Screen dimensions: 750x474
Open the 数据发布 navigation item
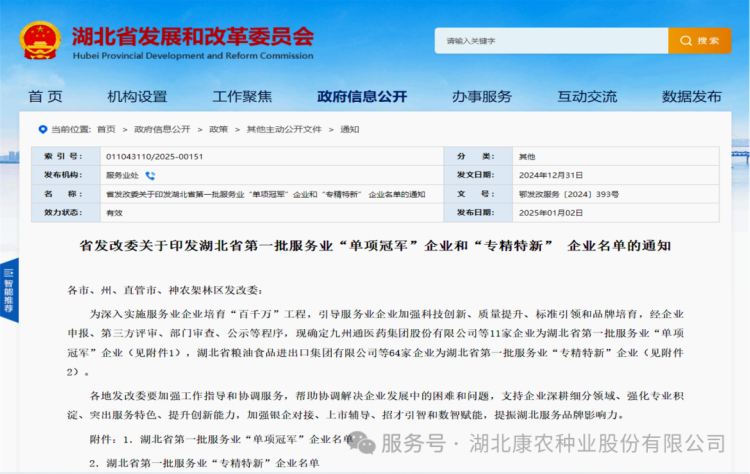pyautogui.click(x=691, y=97)
